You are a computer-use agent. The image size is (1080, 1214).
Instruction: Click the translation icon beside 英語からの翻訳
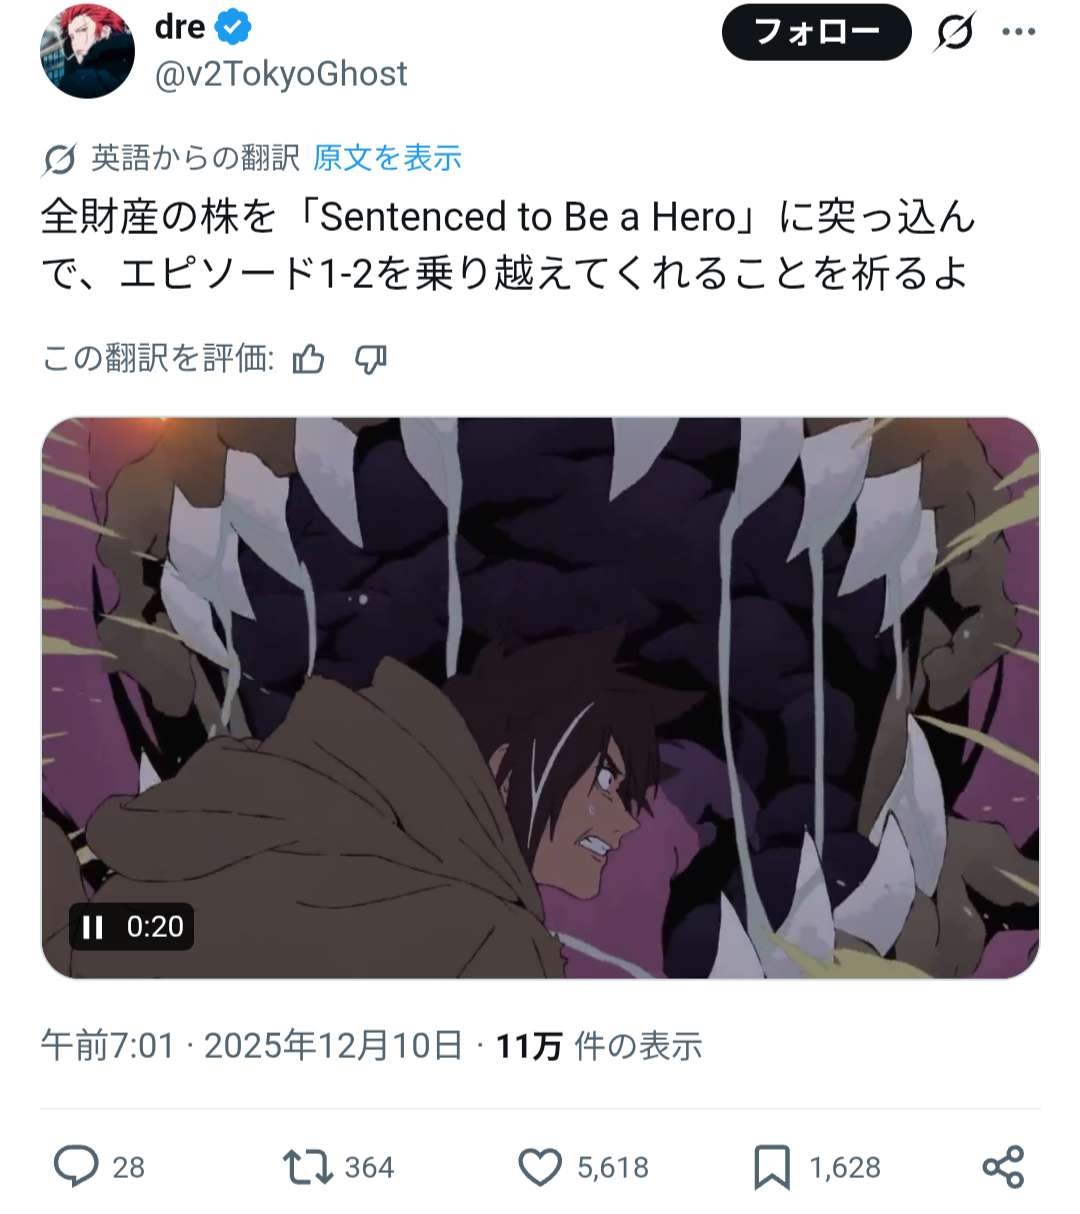(60, 158)
